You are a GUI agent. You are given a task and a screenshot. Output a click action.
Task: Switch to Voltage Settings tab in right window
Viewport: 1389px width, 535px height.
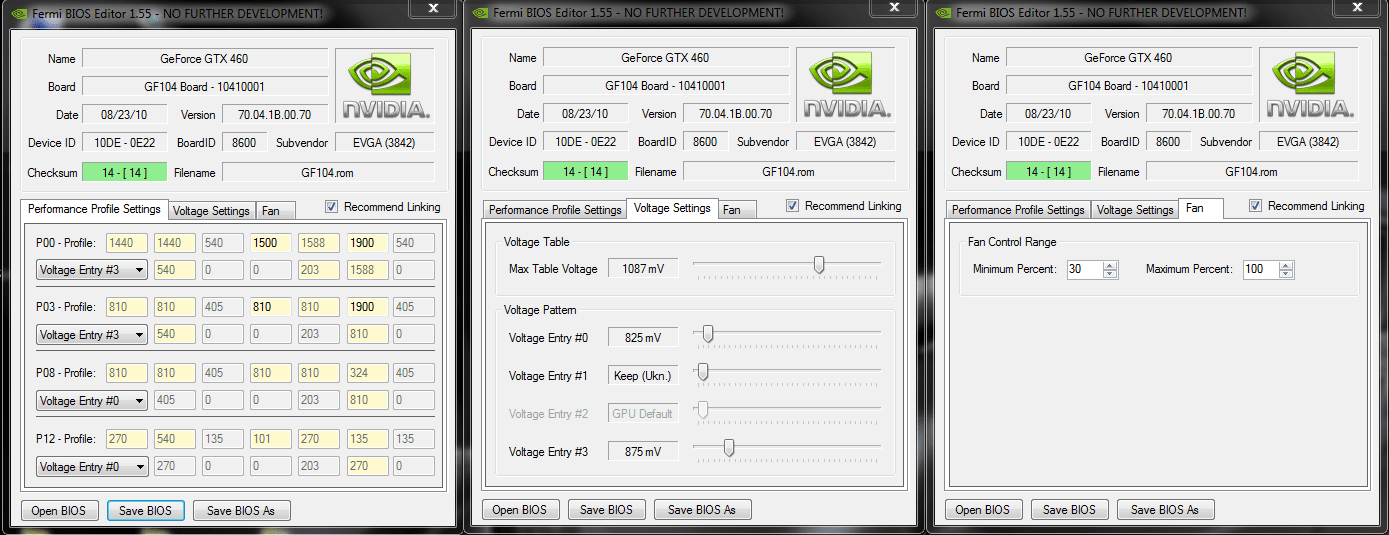click(1134, 210)
